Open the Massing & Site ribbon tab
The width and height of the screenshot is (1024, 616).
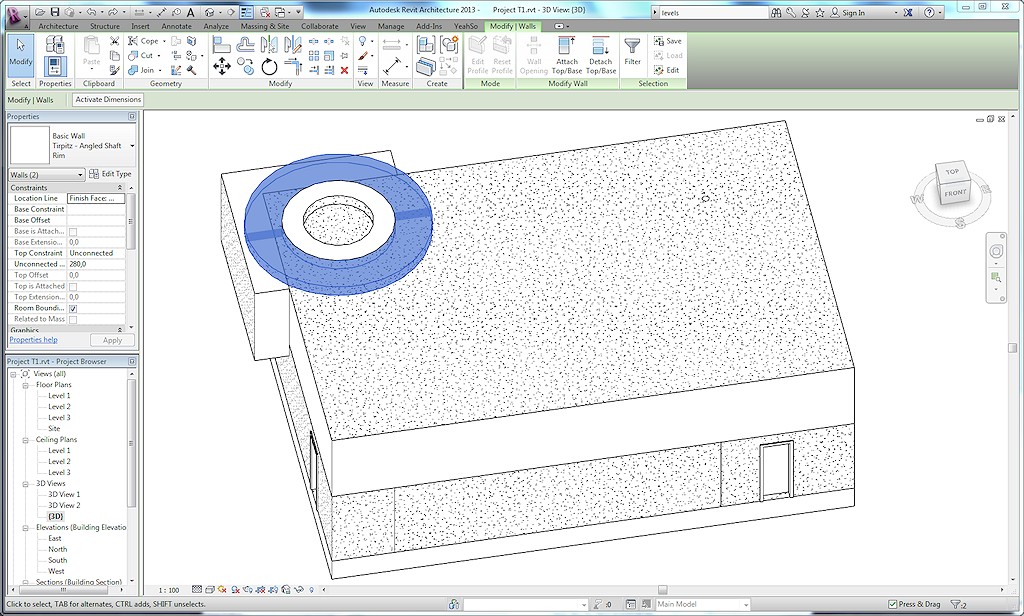point(265,26)
